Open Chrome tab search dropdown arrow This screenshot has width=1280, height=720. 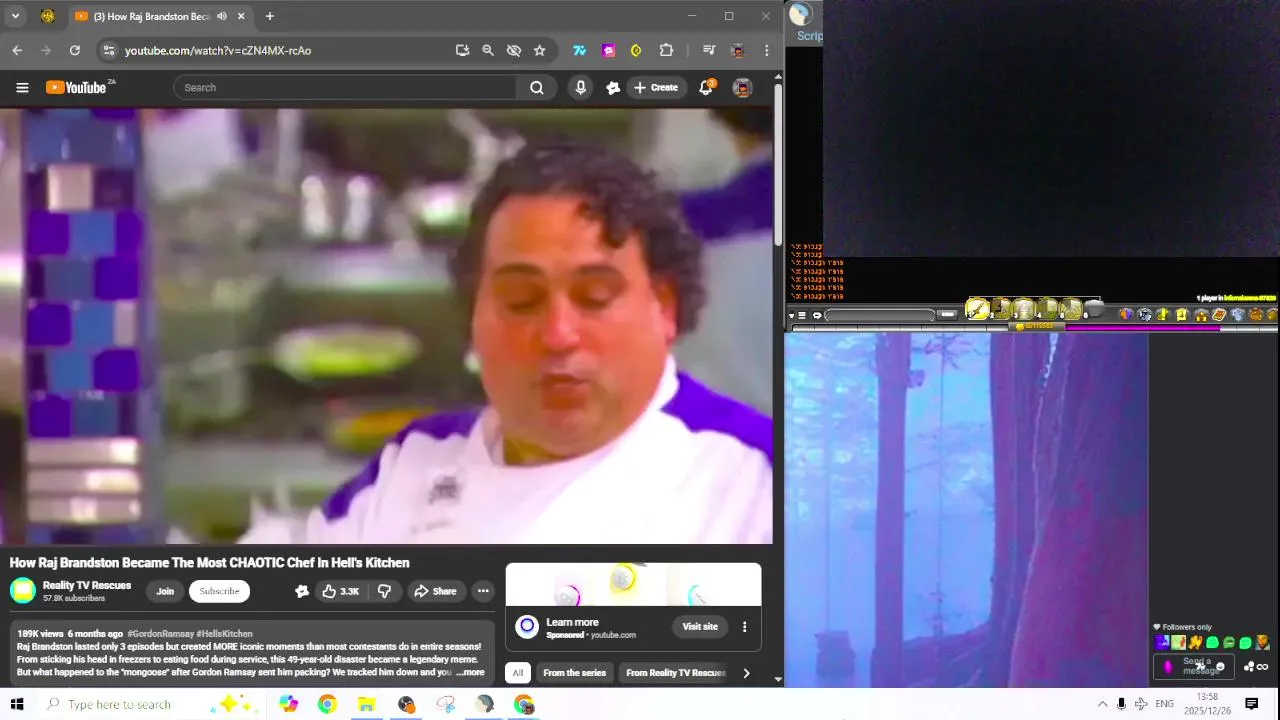(x=15, y=16)
